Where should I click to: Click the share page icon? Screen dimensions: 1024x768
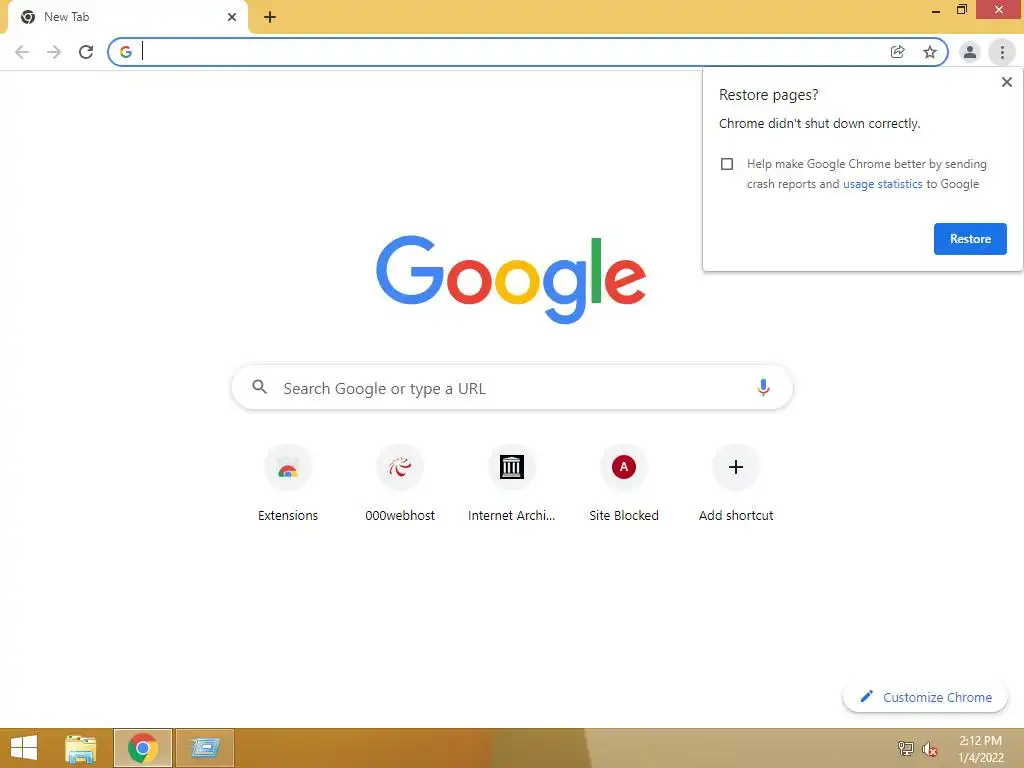click(x=898, y=52)
